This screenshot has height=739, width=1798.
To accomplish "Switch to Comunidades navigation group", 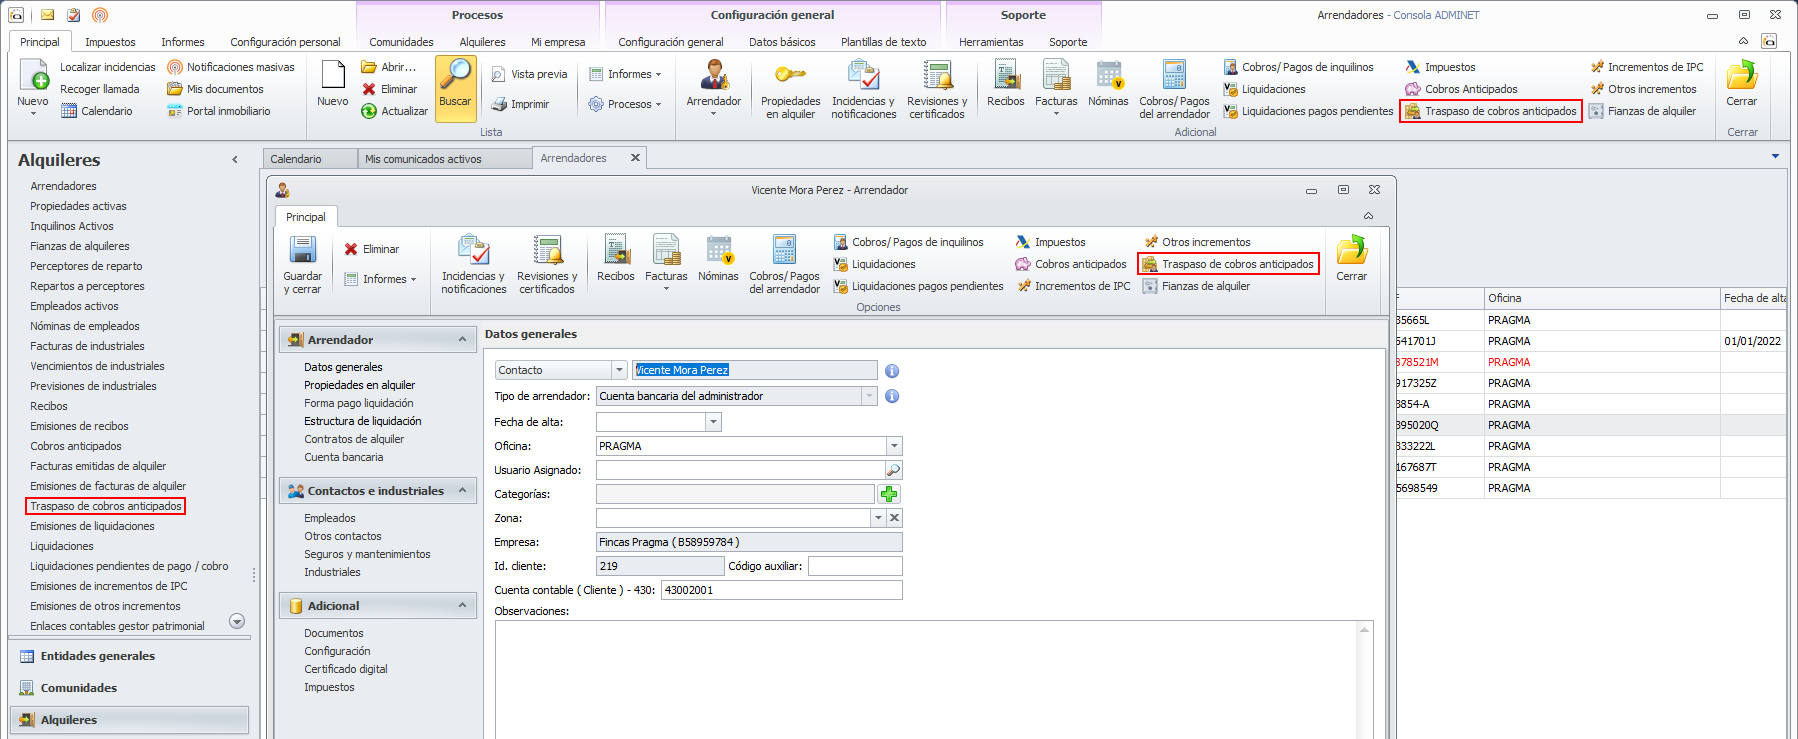I will [129, 688].
